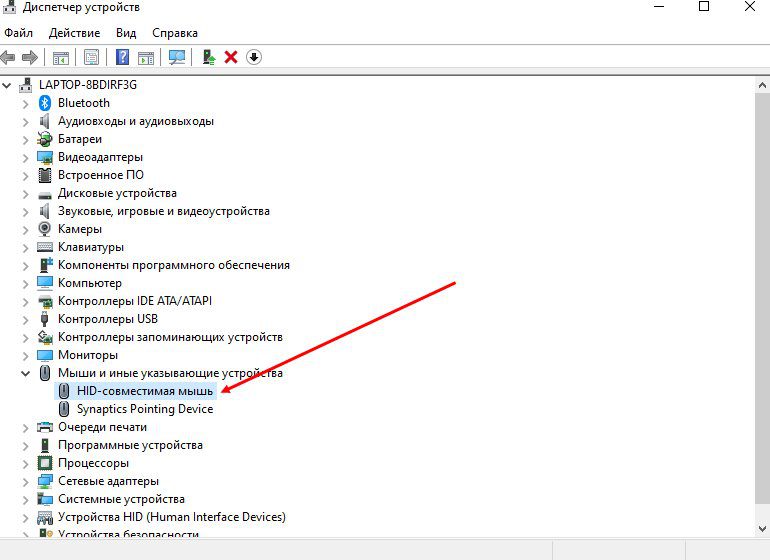Select the Мониторы category label
The image size is (770, 560).
point(88,355)
